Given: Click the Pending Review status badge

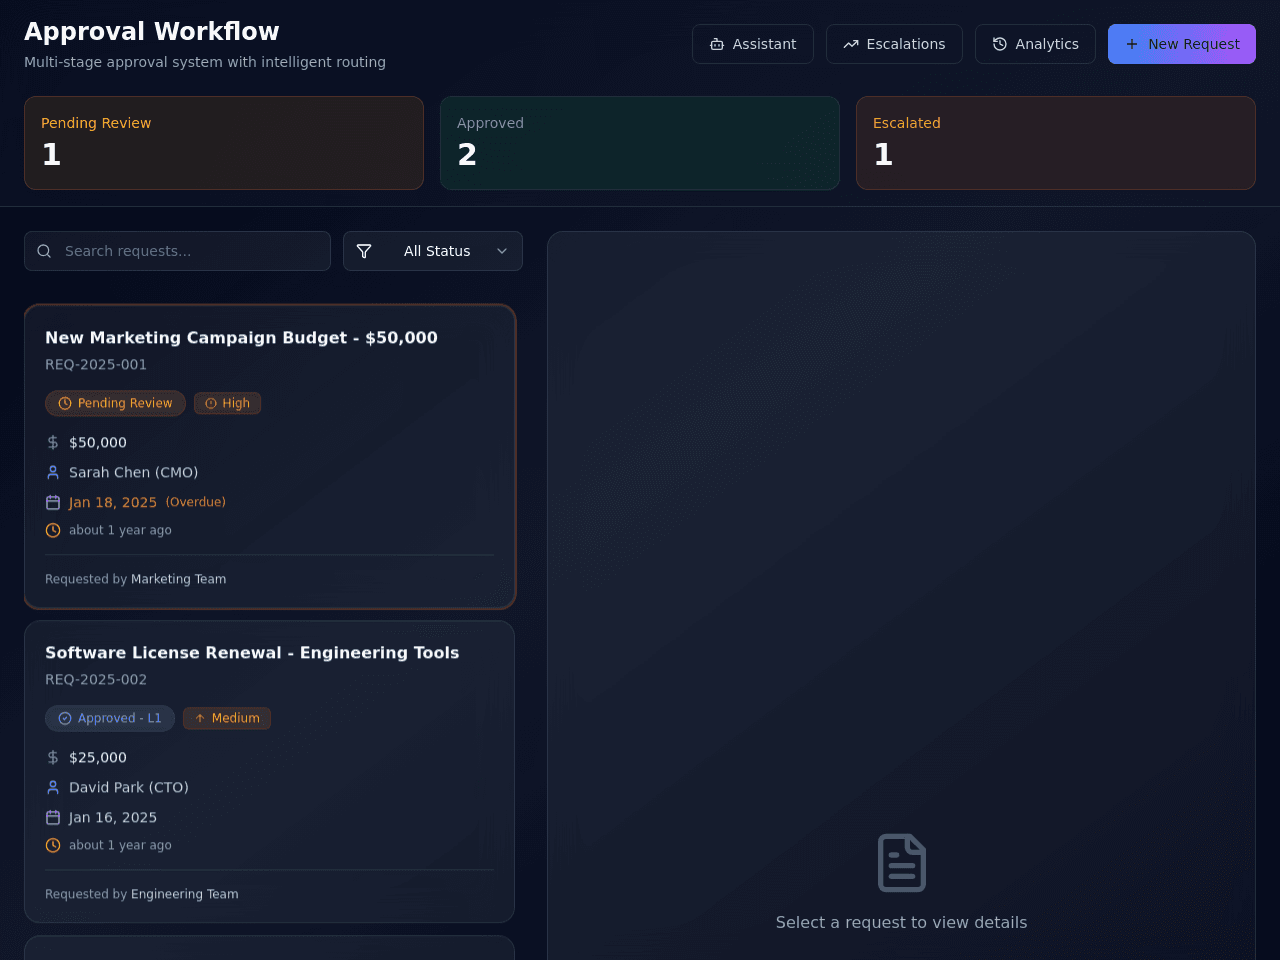Looking at the screenshot, I should (x=115, y=403).
